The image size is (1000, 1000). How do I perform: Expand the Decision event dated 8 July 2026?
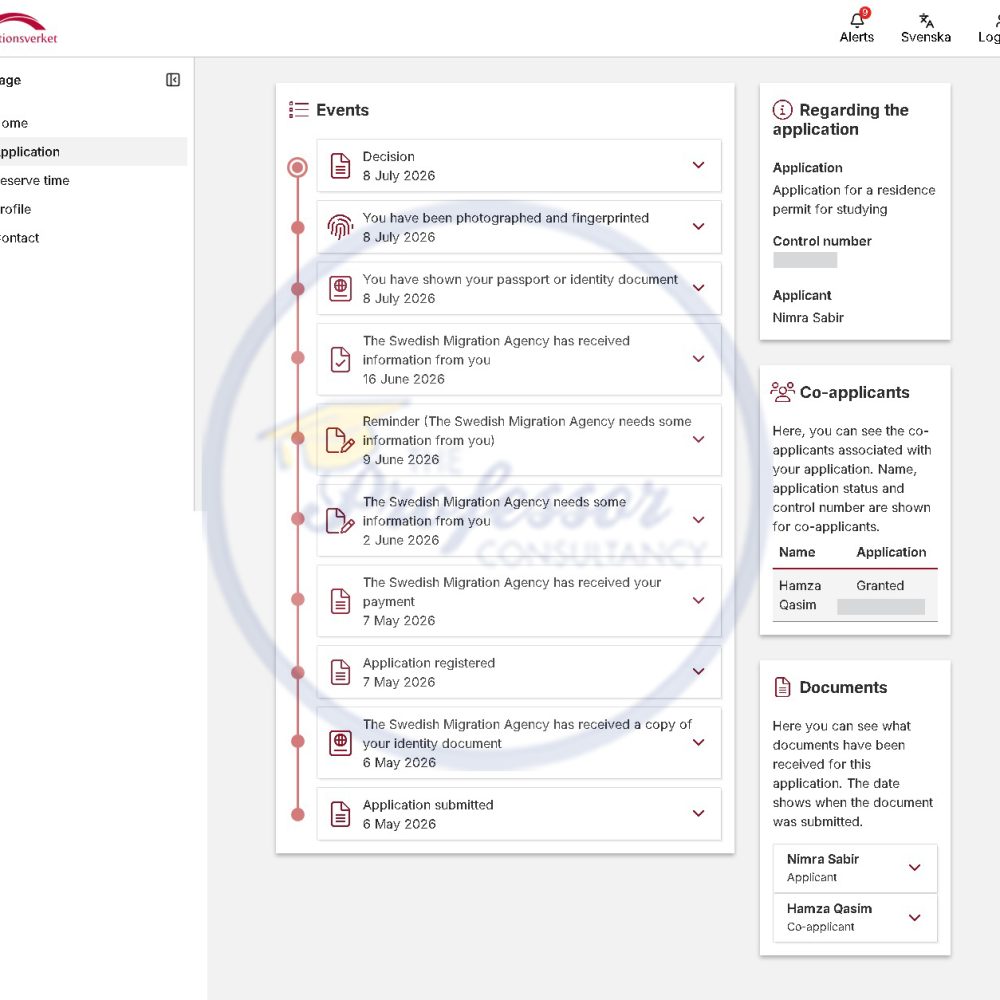[x=698, y=165]
